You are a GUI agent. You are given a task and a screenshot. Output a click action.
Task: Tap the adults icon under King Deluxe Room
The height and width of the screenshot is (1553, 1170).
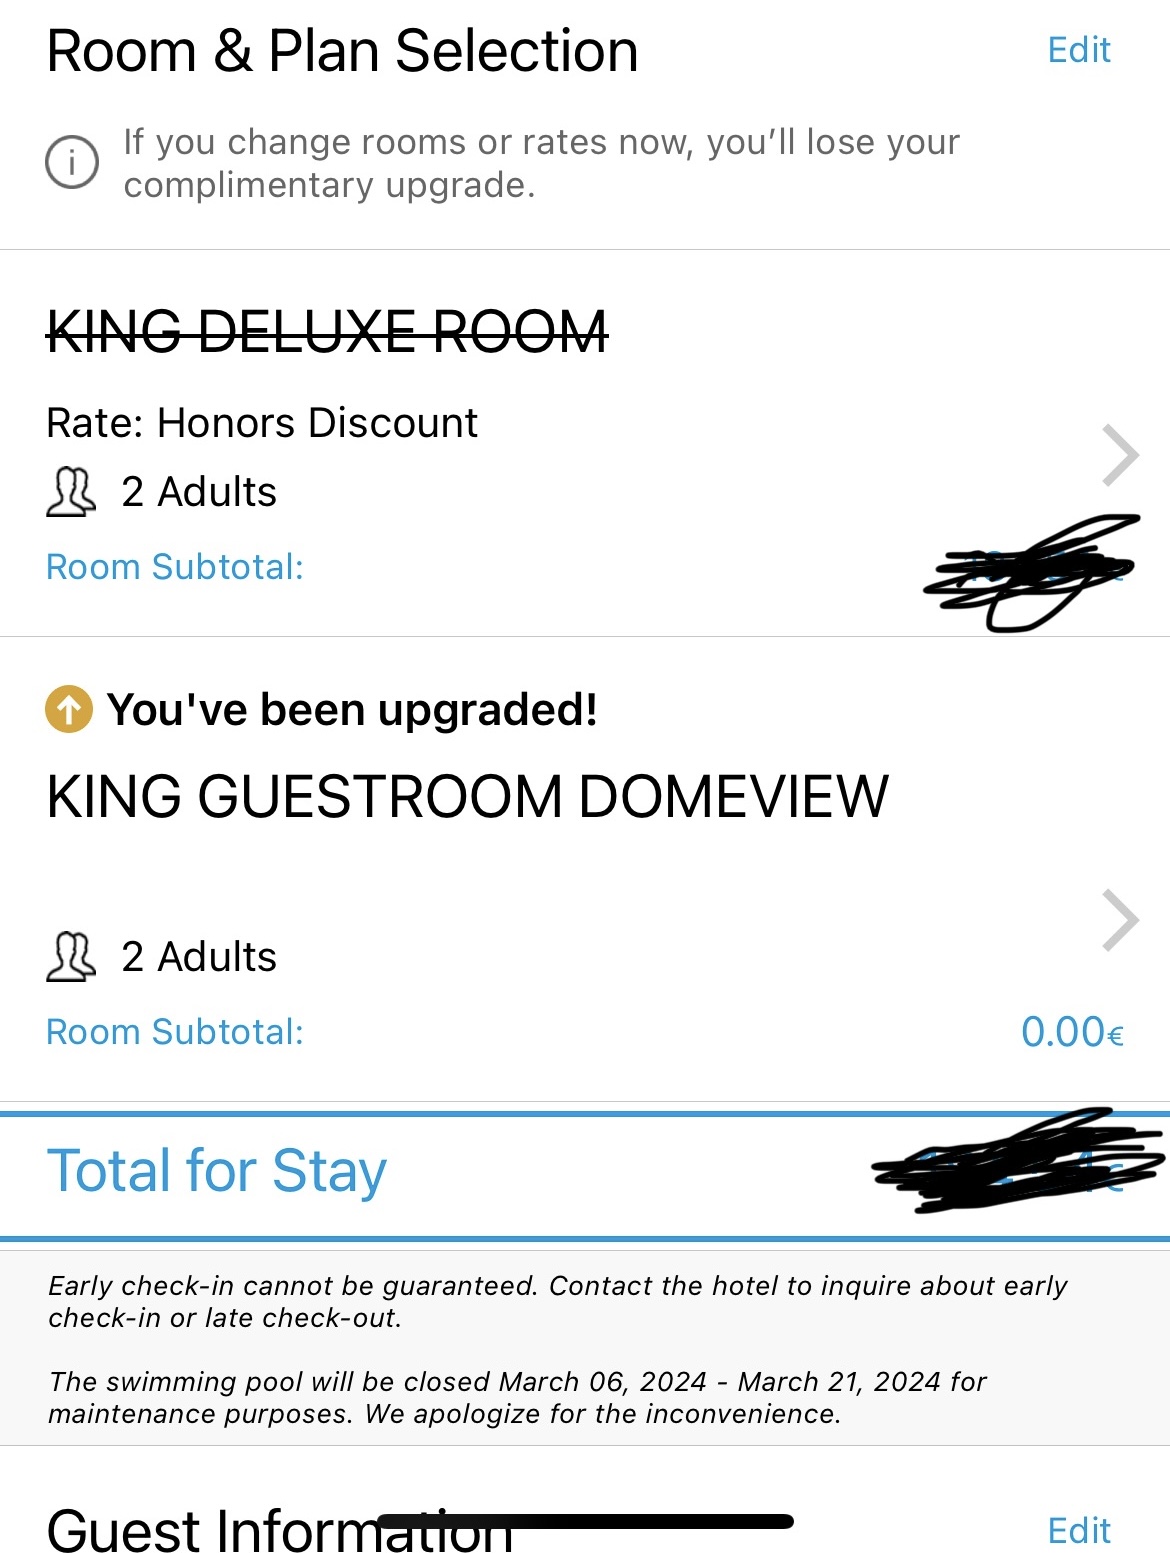[71, 492]
